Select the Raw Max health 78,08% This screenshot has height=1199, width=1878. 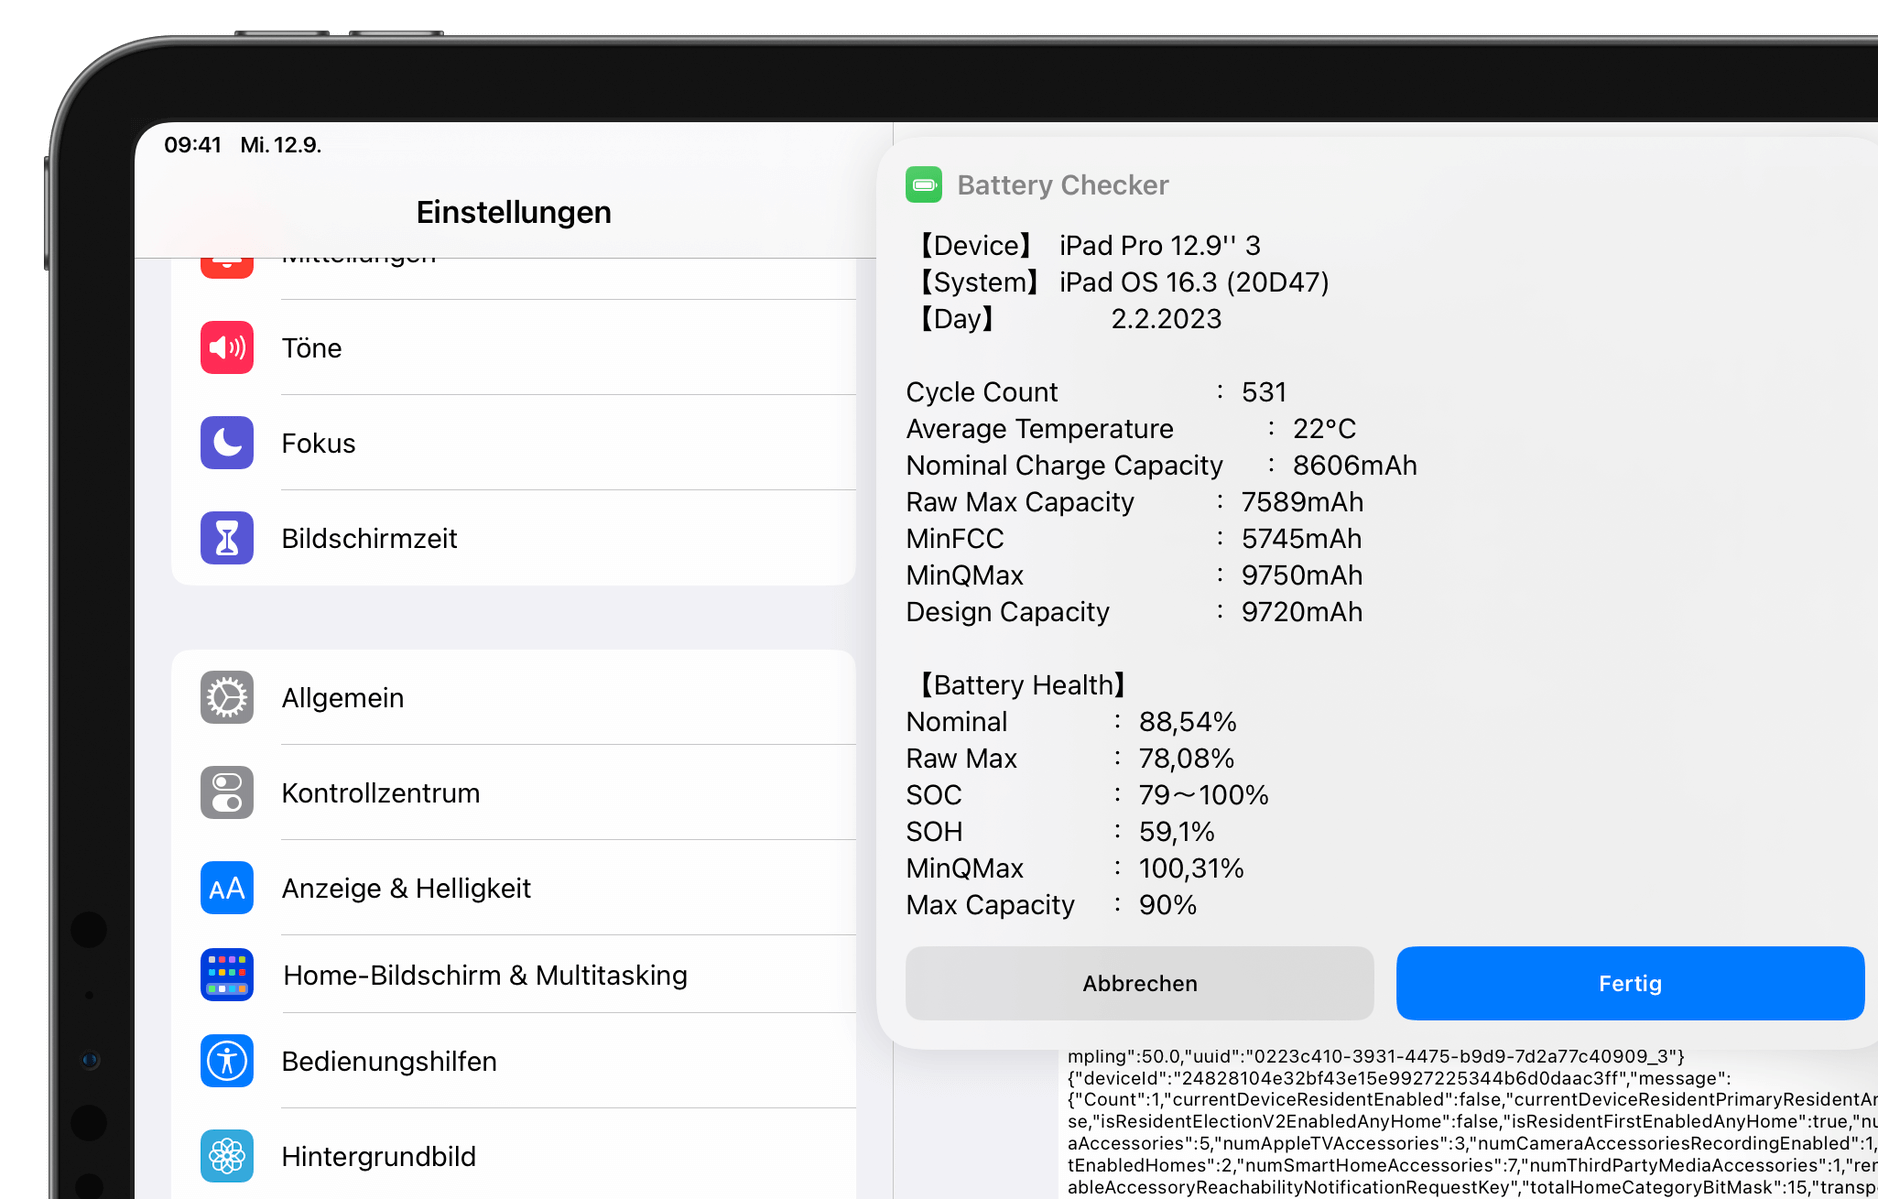(1187, 759)
